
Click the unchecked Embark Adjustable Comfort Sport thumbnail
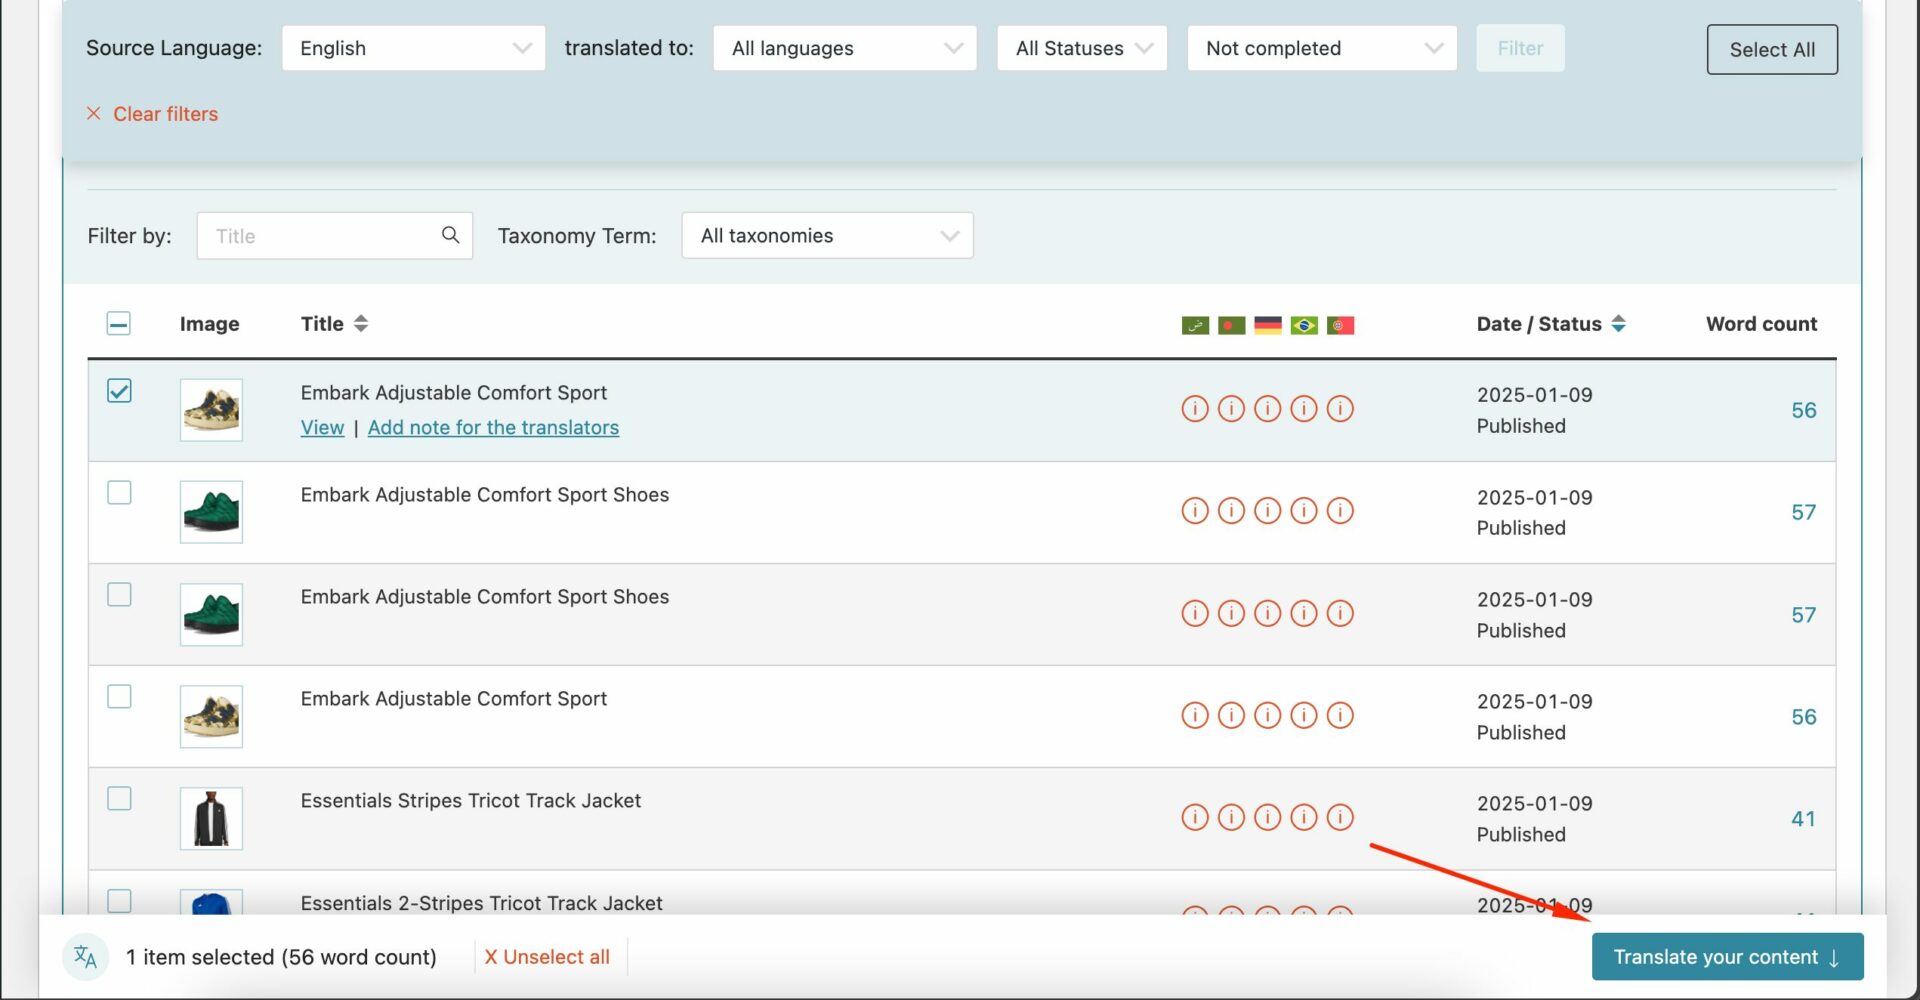click(211, 716)
